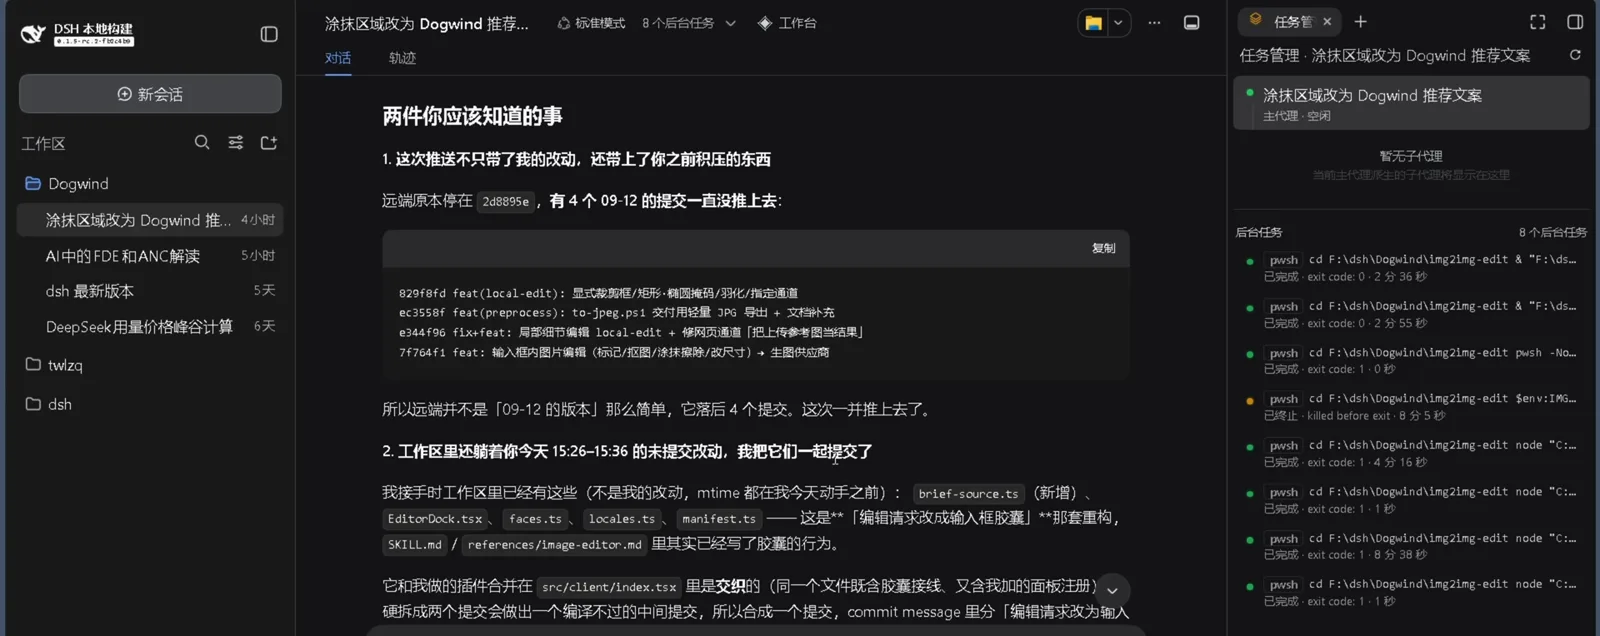Hide the right side panel
Image resolution: width=1600 pixels, height=636 pixels.
pyautogui.click(x=1575, y=21)
